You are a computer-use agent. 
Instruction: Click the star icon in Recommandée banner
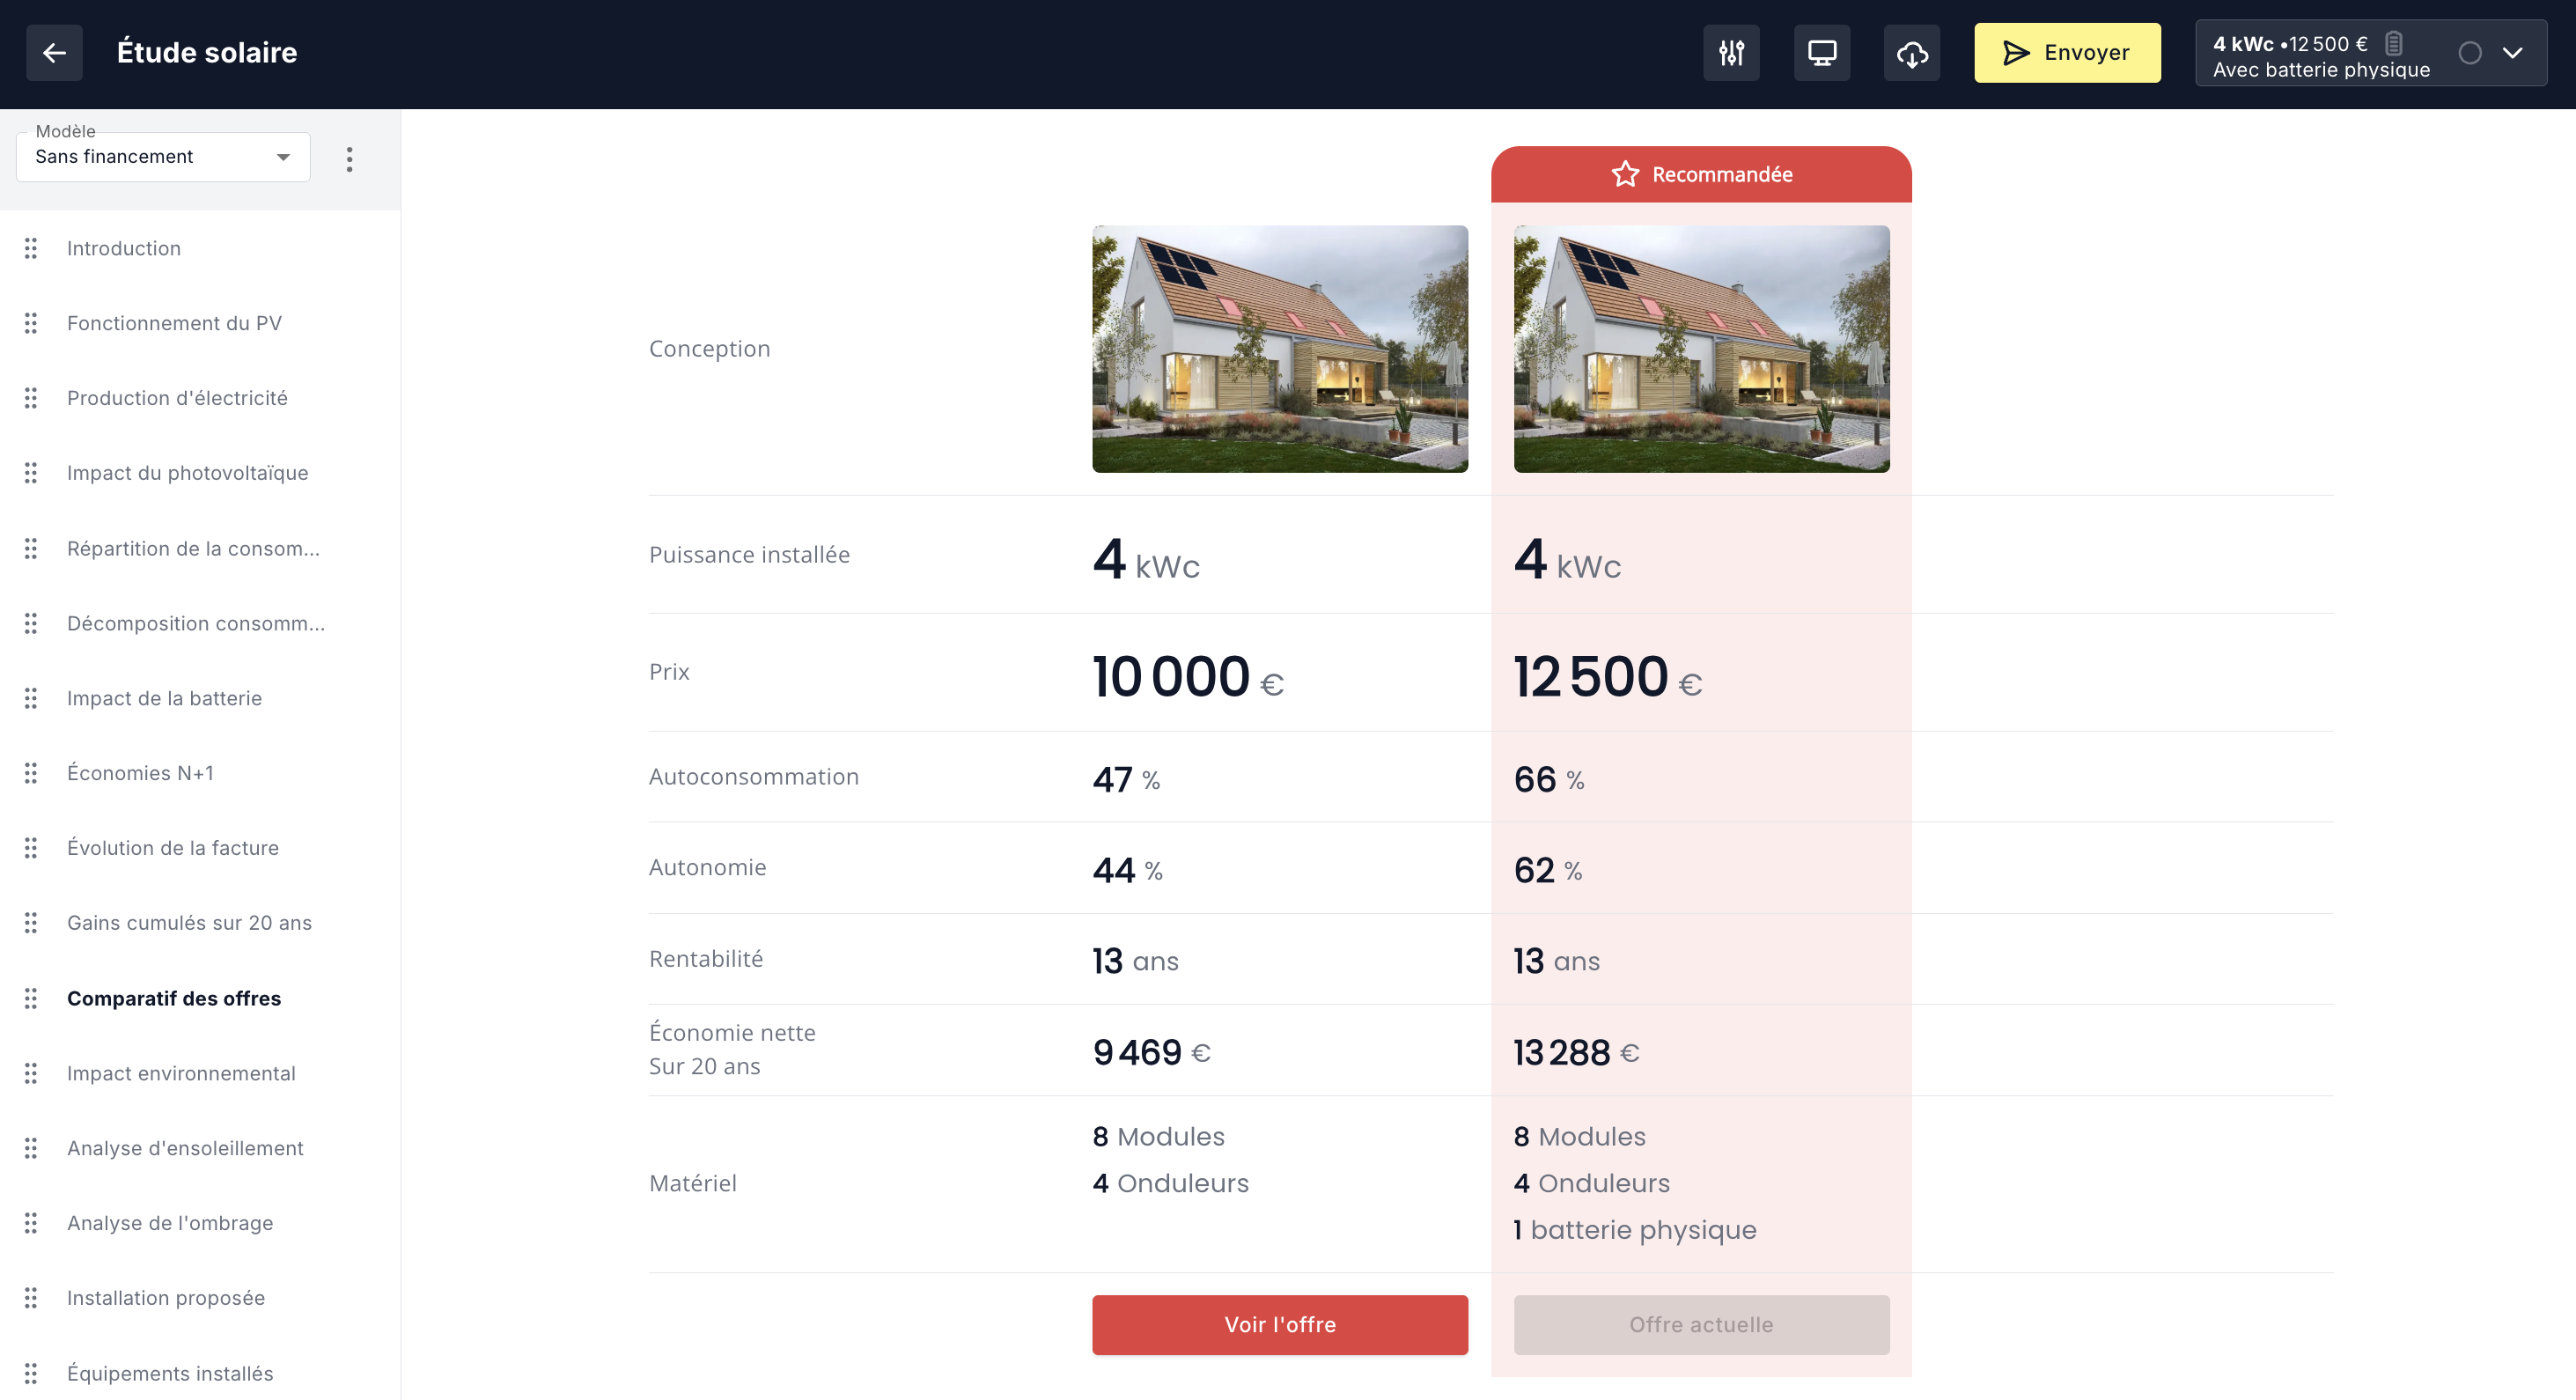coord(1625,174)
